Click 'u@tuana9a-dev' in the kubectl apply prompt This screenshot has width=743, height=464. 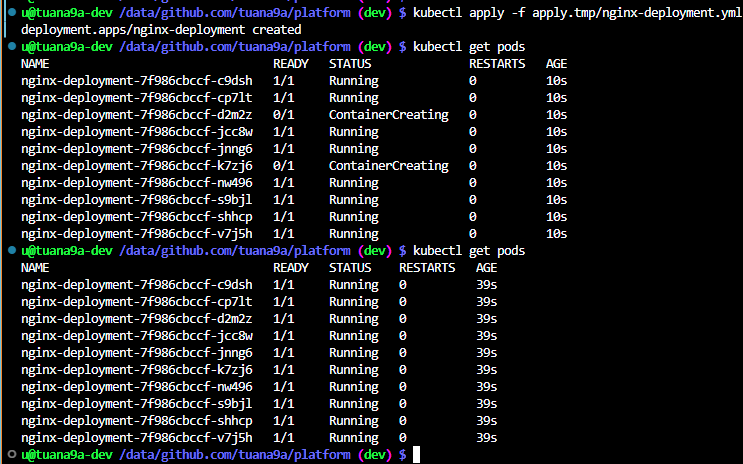coord(67,13)
